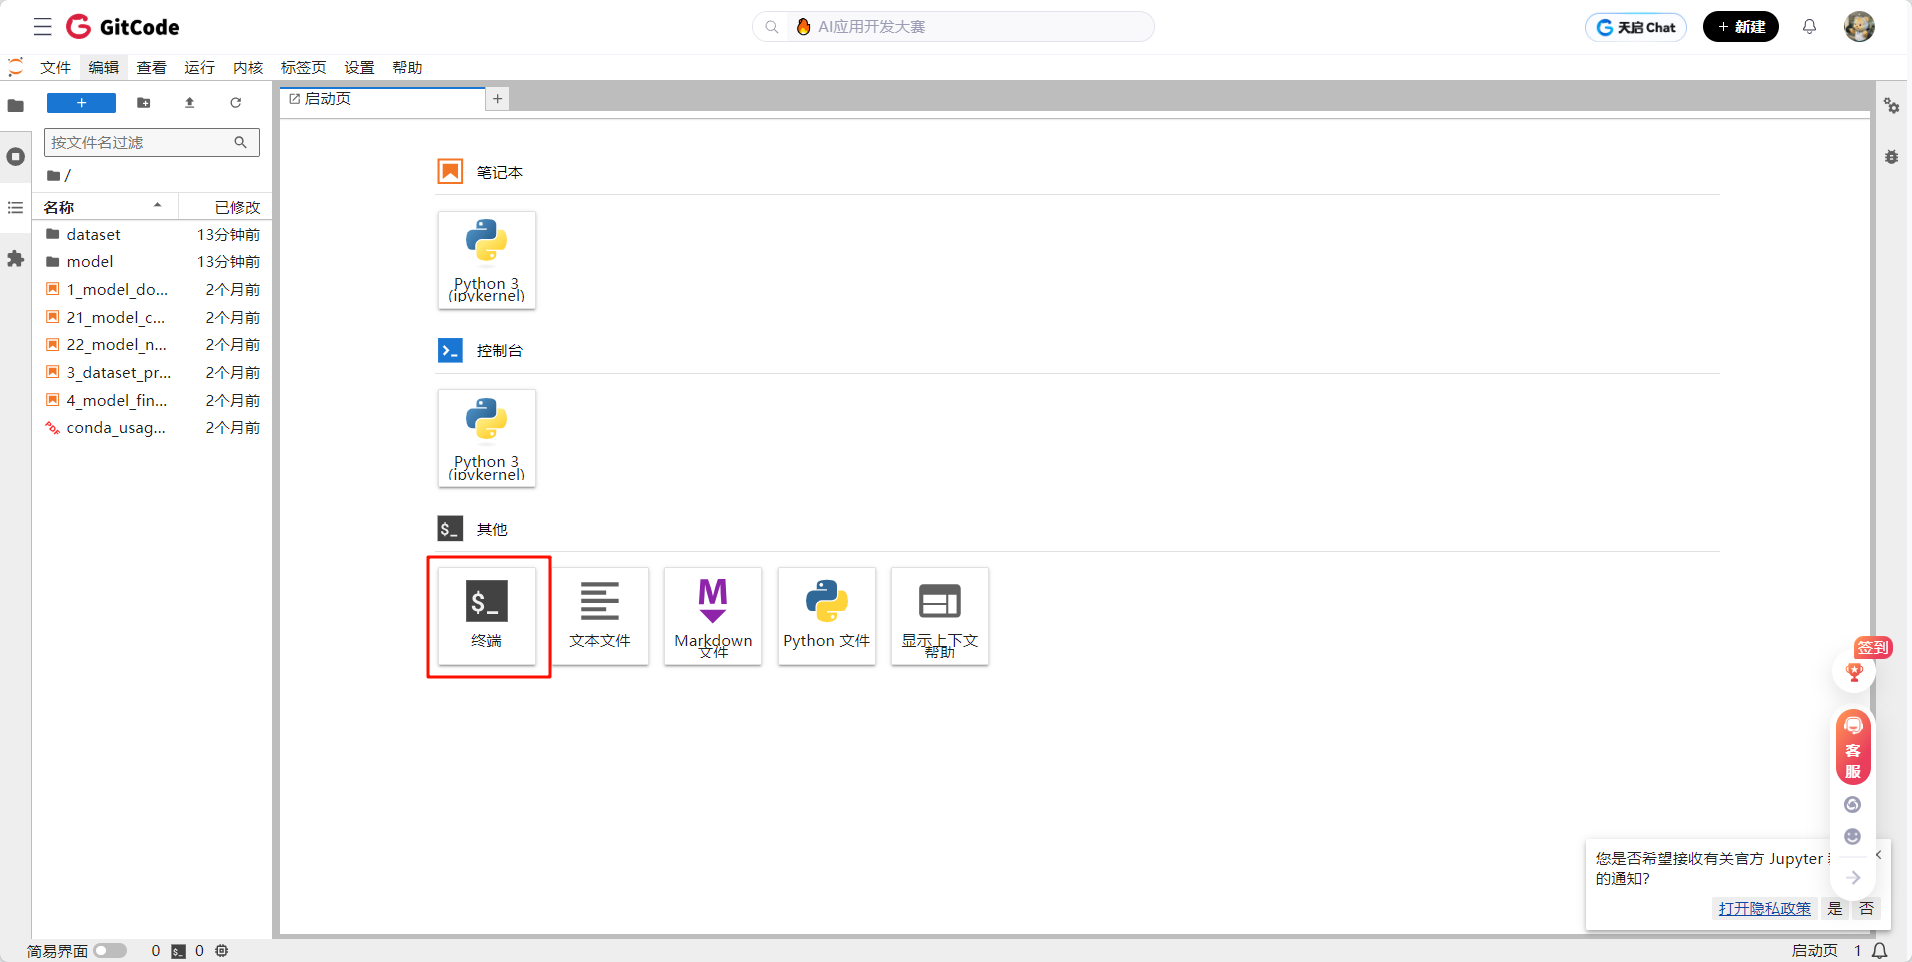Open 天启 Chat

1636,27
